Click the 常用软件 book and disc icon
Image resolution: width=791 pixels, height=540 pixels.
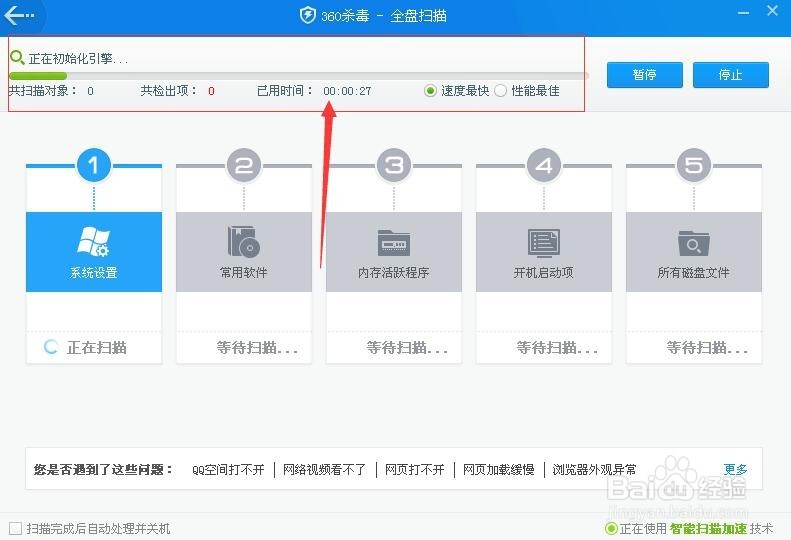pyautogui.click(x=244, y=242)
